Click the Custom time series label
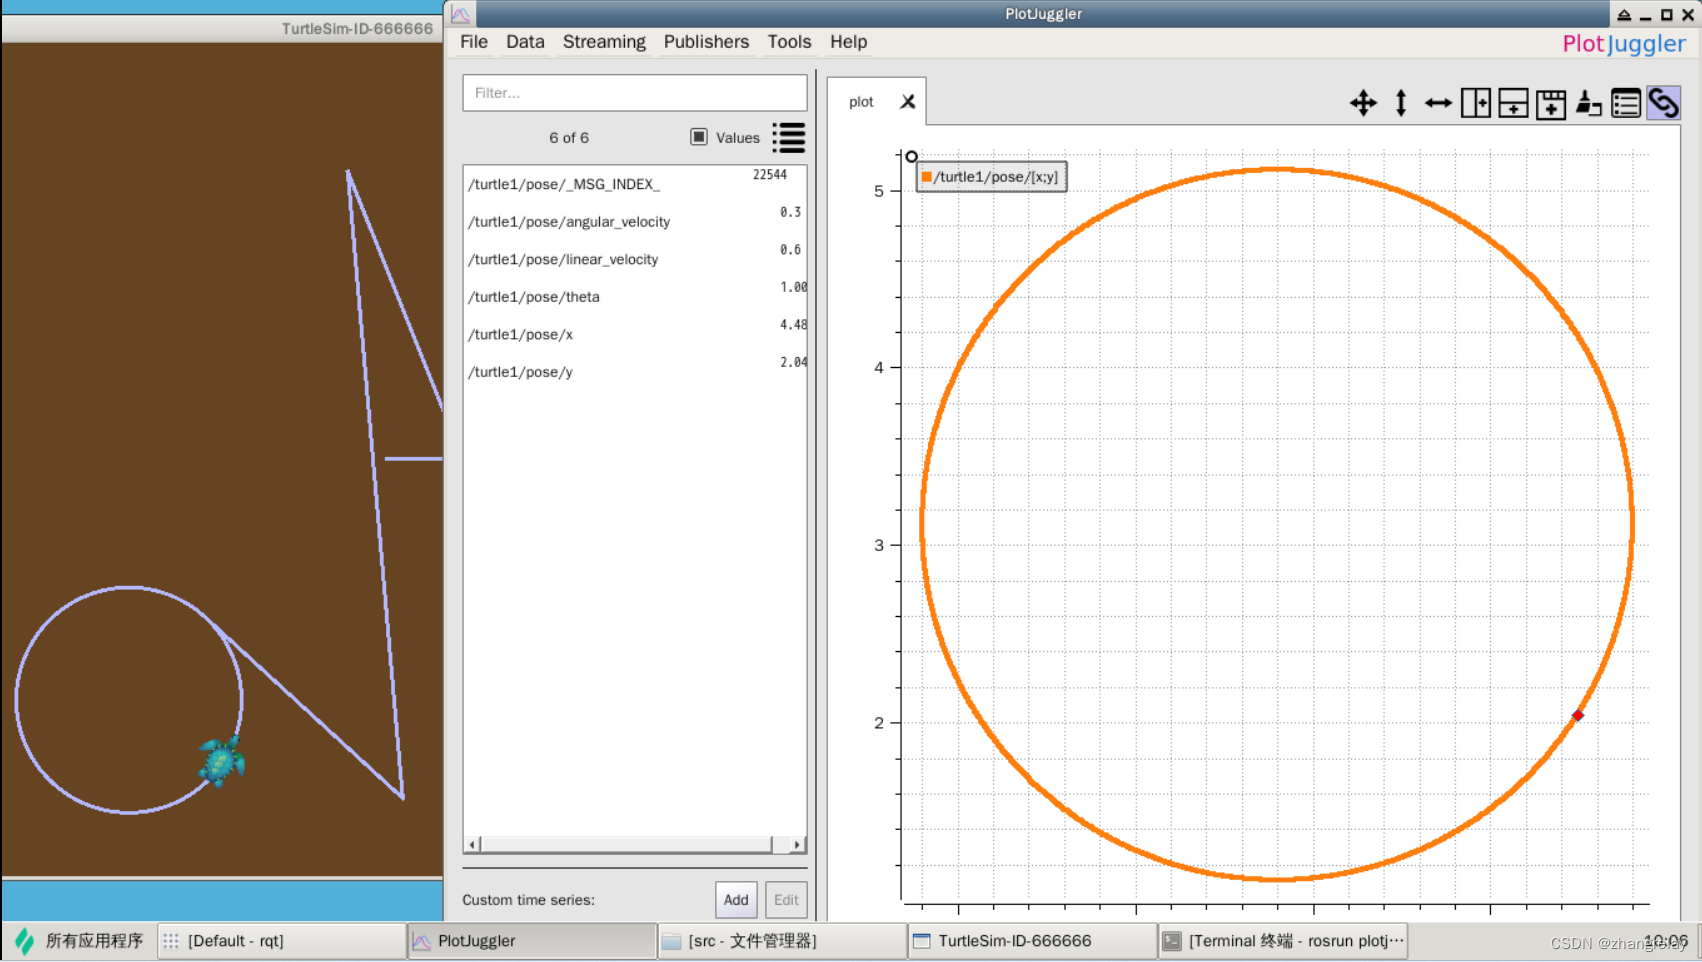 pyautogui.click(x=528, y=900)
